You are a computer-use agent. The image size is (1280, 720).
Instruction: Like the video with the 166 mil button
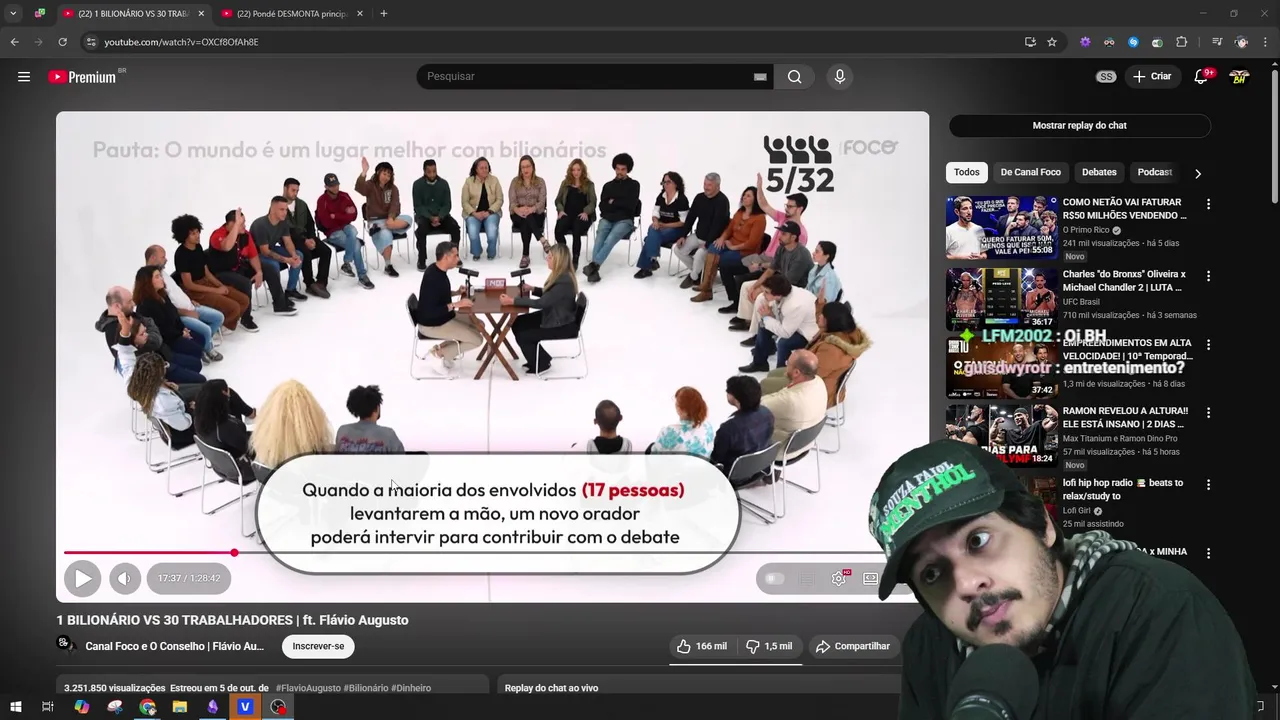pos(702,646)
